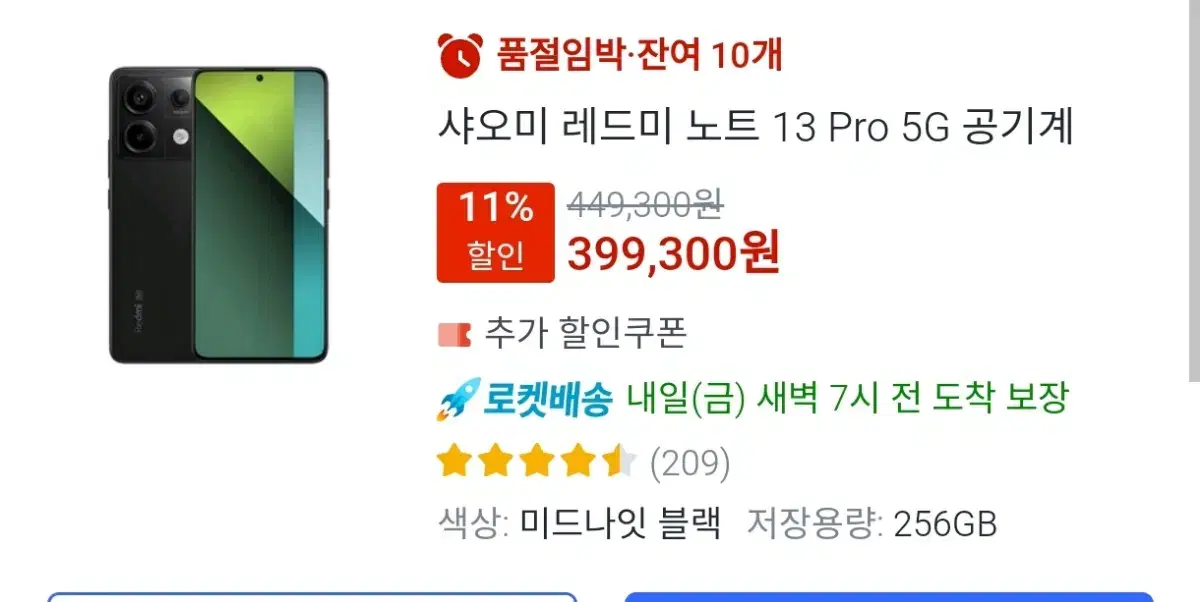Click the blue button at the bottom right

[889, 597]
